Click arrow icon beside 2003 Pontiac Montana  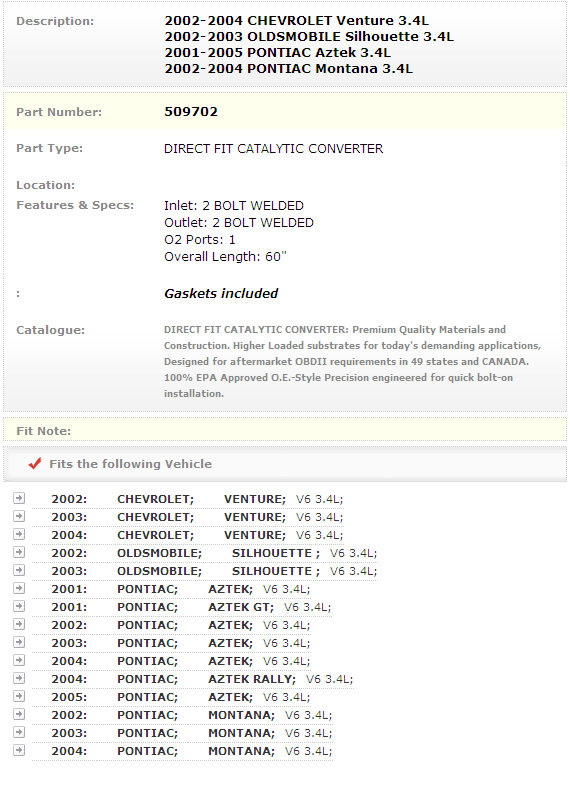(19, 732)
